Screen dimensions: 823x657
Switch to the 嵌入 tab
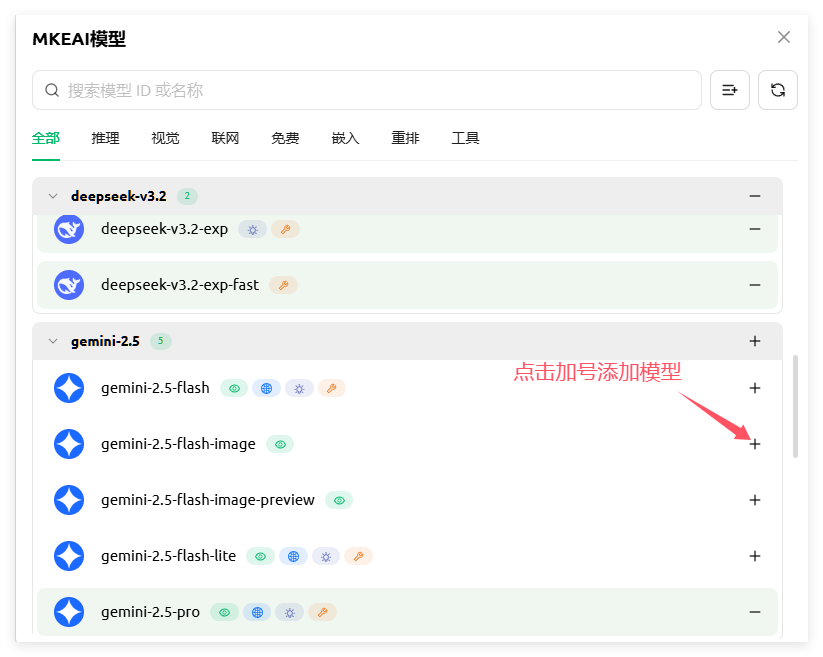345,138
